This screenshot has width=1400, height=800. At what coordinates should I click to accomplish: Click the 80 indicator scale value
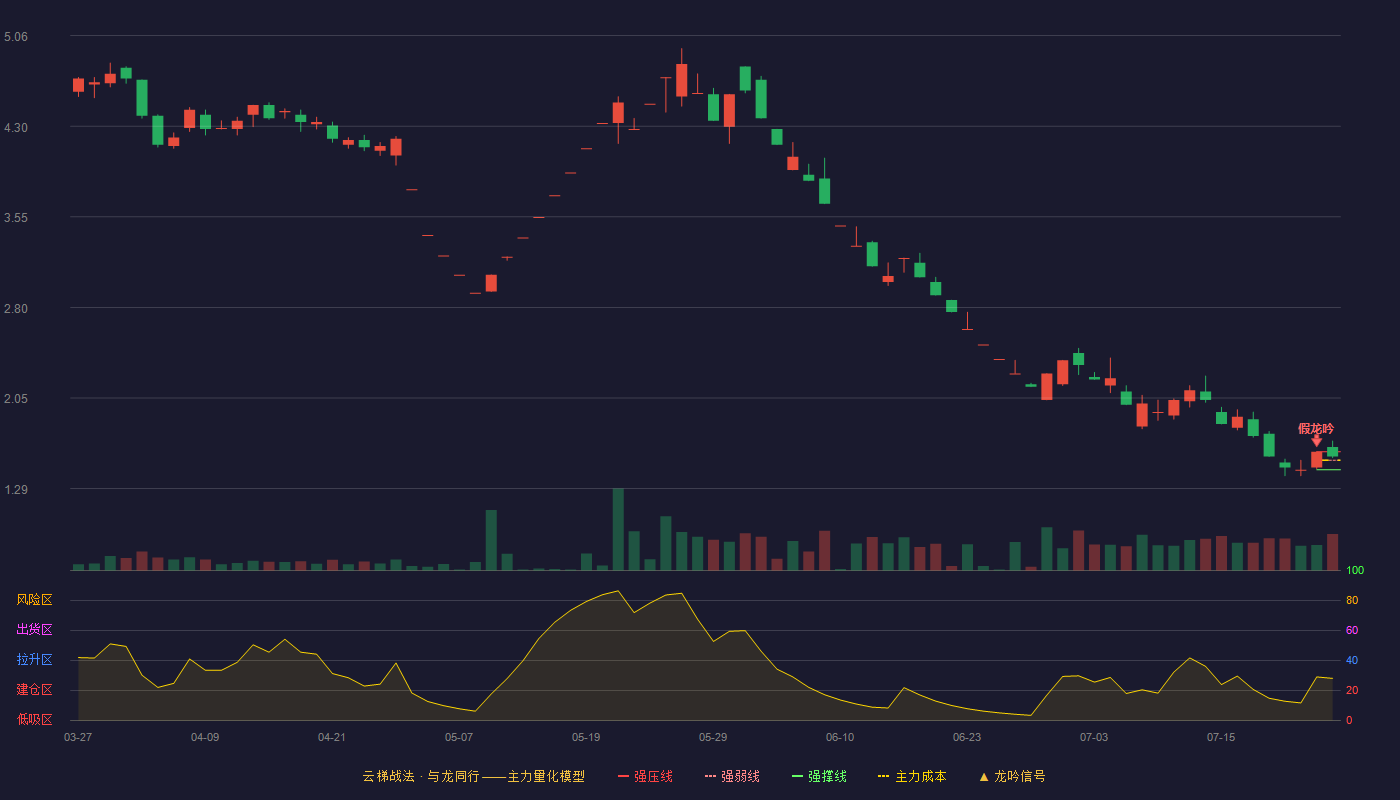click(x=1352, y=601)
